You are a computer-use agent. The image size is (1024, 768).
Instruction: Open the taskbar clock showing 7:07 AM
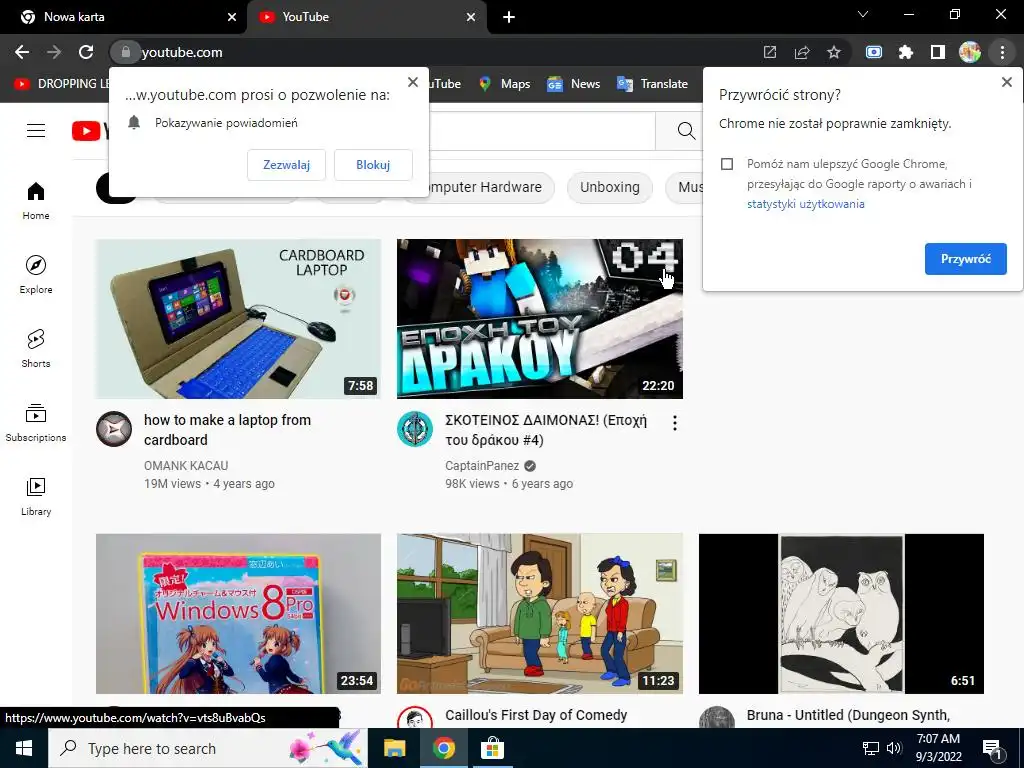938,748
